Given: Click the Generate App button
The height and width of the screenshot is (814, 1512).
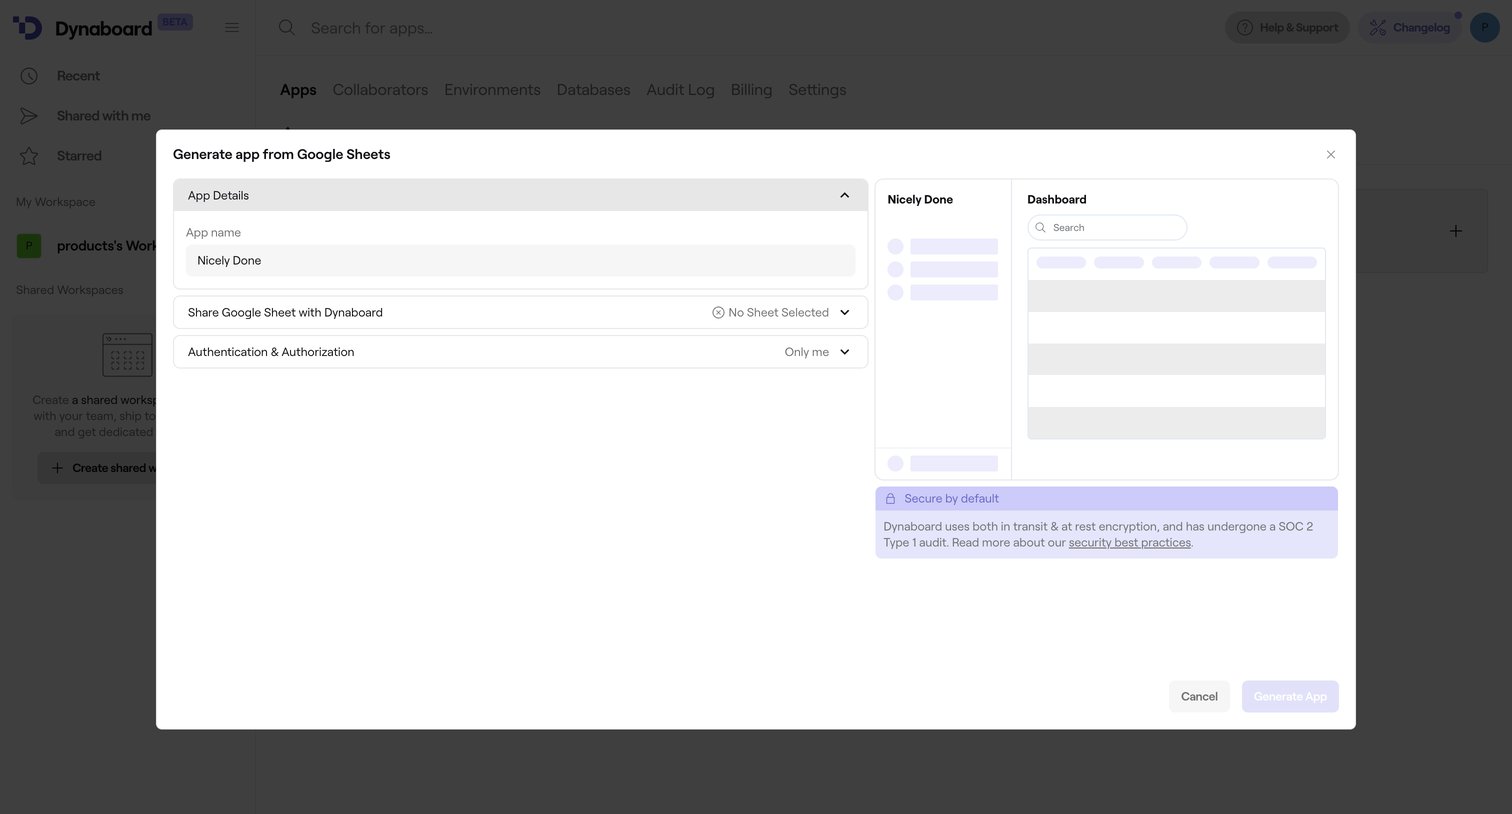Looking at the screenshot, I should 1290,697.
